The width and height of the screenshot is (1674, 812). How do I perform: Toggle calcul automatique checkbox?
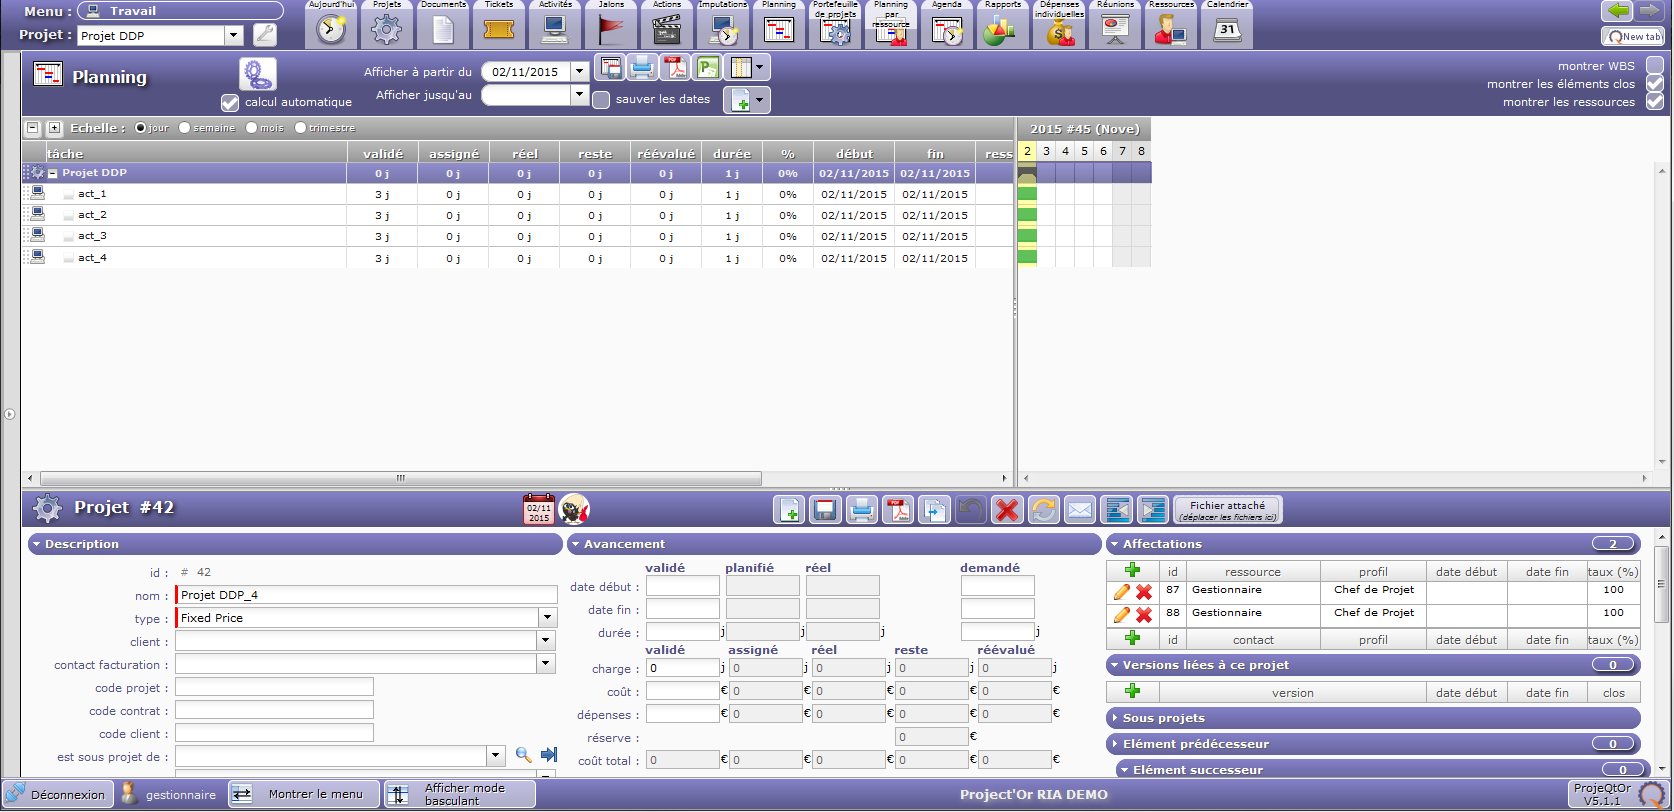(x=230, y=103)
